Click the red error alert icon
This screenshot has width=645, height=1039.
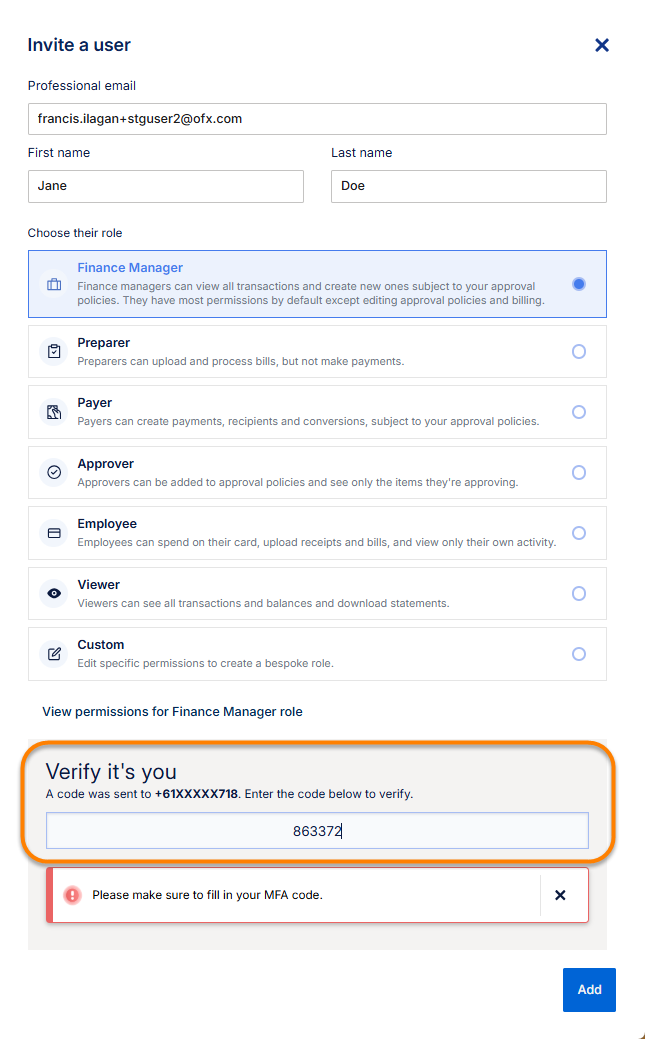72,895
